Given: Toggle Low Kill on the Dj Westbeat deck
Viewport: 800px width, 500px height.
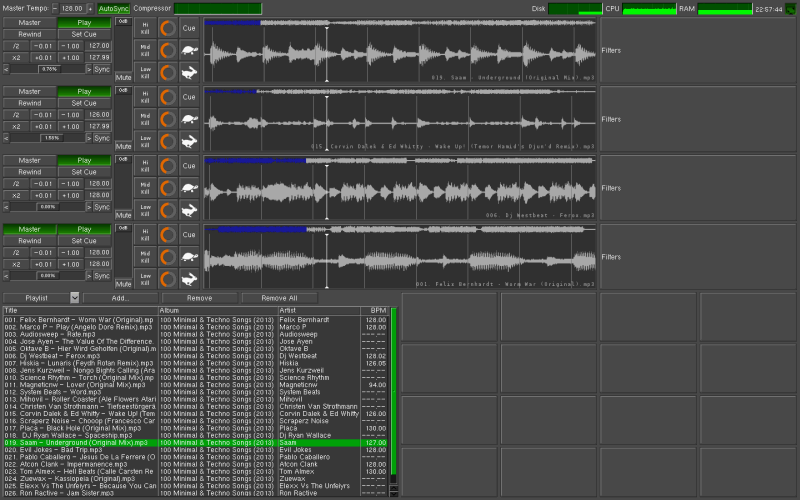Looking at the screenshot, I should 145,210.
